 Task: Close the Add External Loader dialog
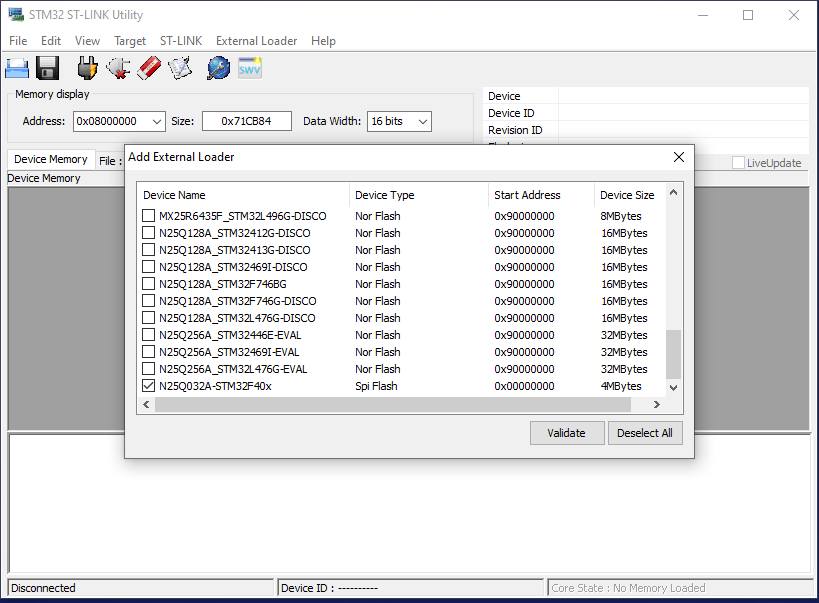click(678, 157)
